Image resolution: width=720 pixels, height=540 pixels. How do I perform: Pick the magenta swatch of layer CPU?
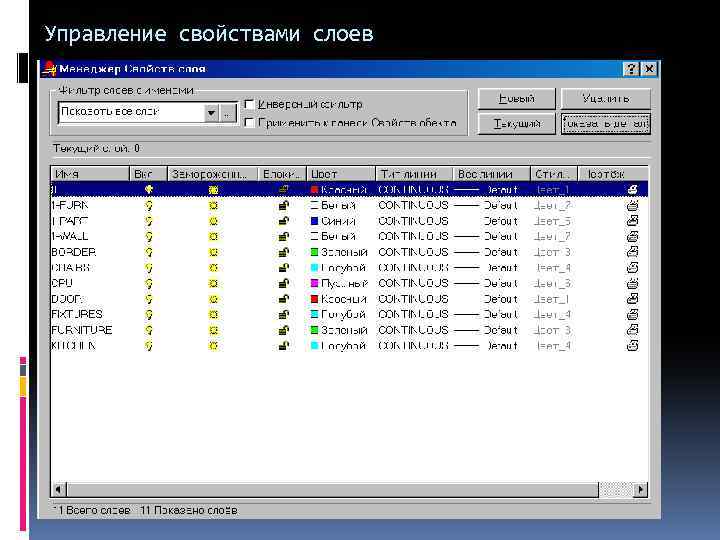(x=315, y=283)
